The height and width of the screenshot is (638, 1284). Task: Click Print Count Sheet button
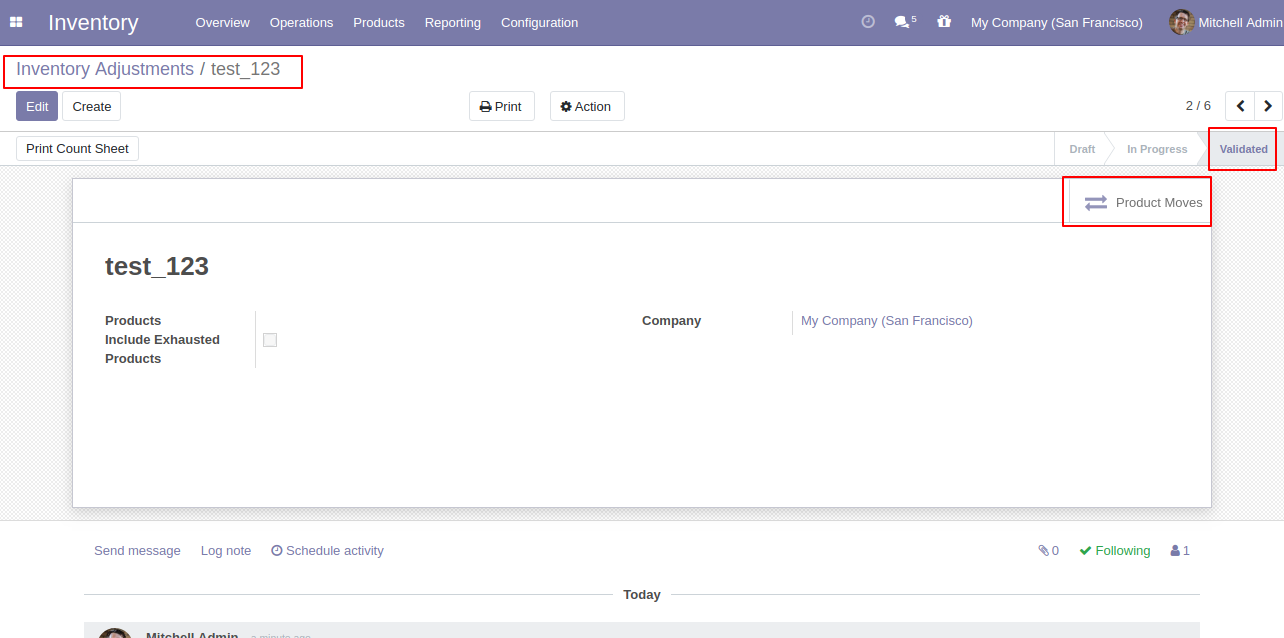(77, 149)
